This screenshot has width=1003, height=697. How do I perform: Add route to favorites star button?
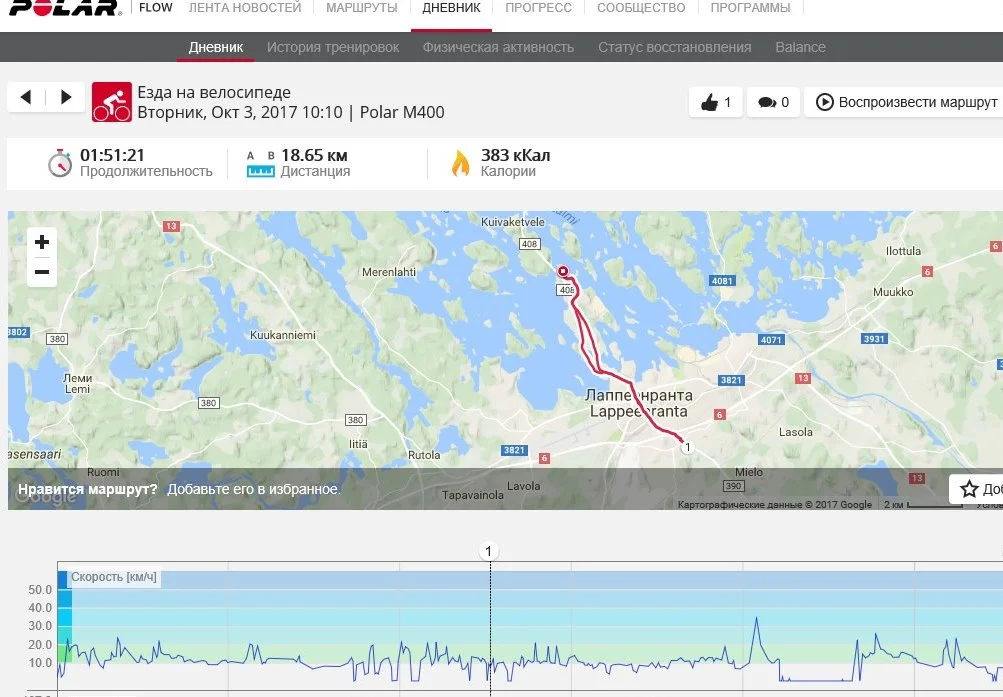[976, 489]
